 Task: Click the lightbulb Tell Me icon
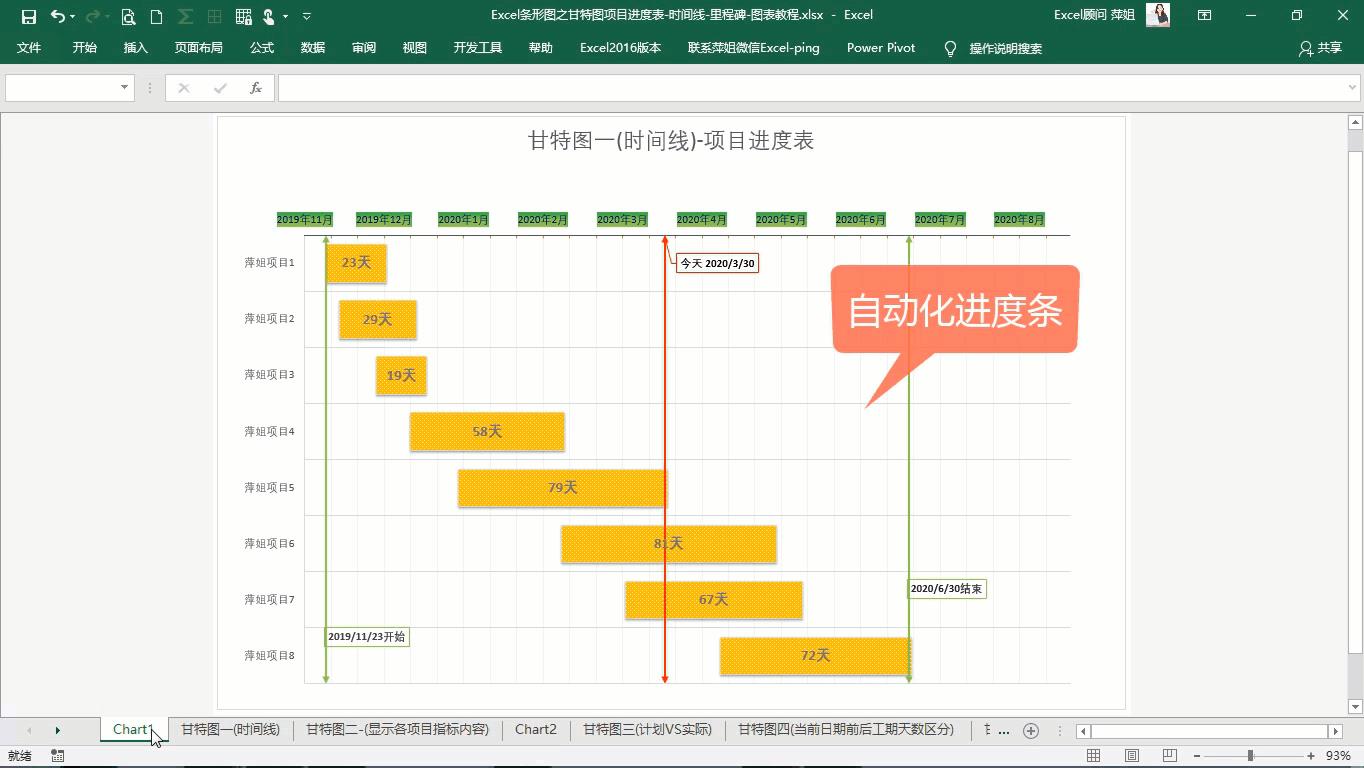pyautogui.click(x=950, y=48)
